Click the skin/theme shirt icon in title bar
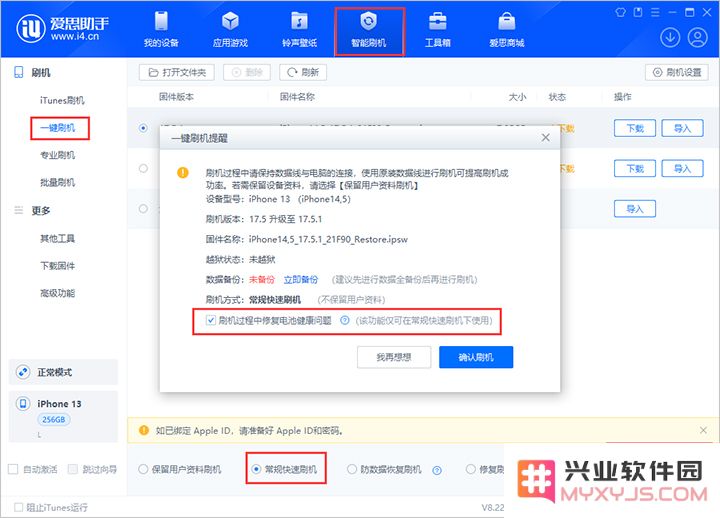 620,12
